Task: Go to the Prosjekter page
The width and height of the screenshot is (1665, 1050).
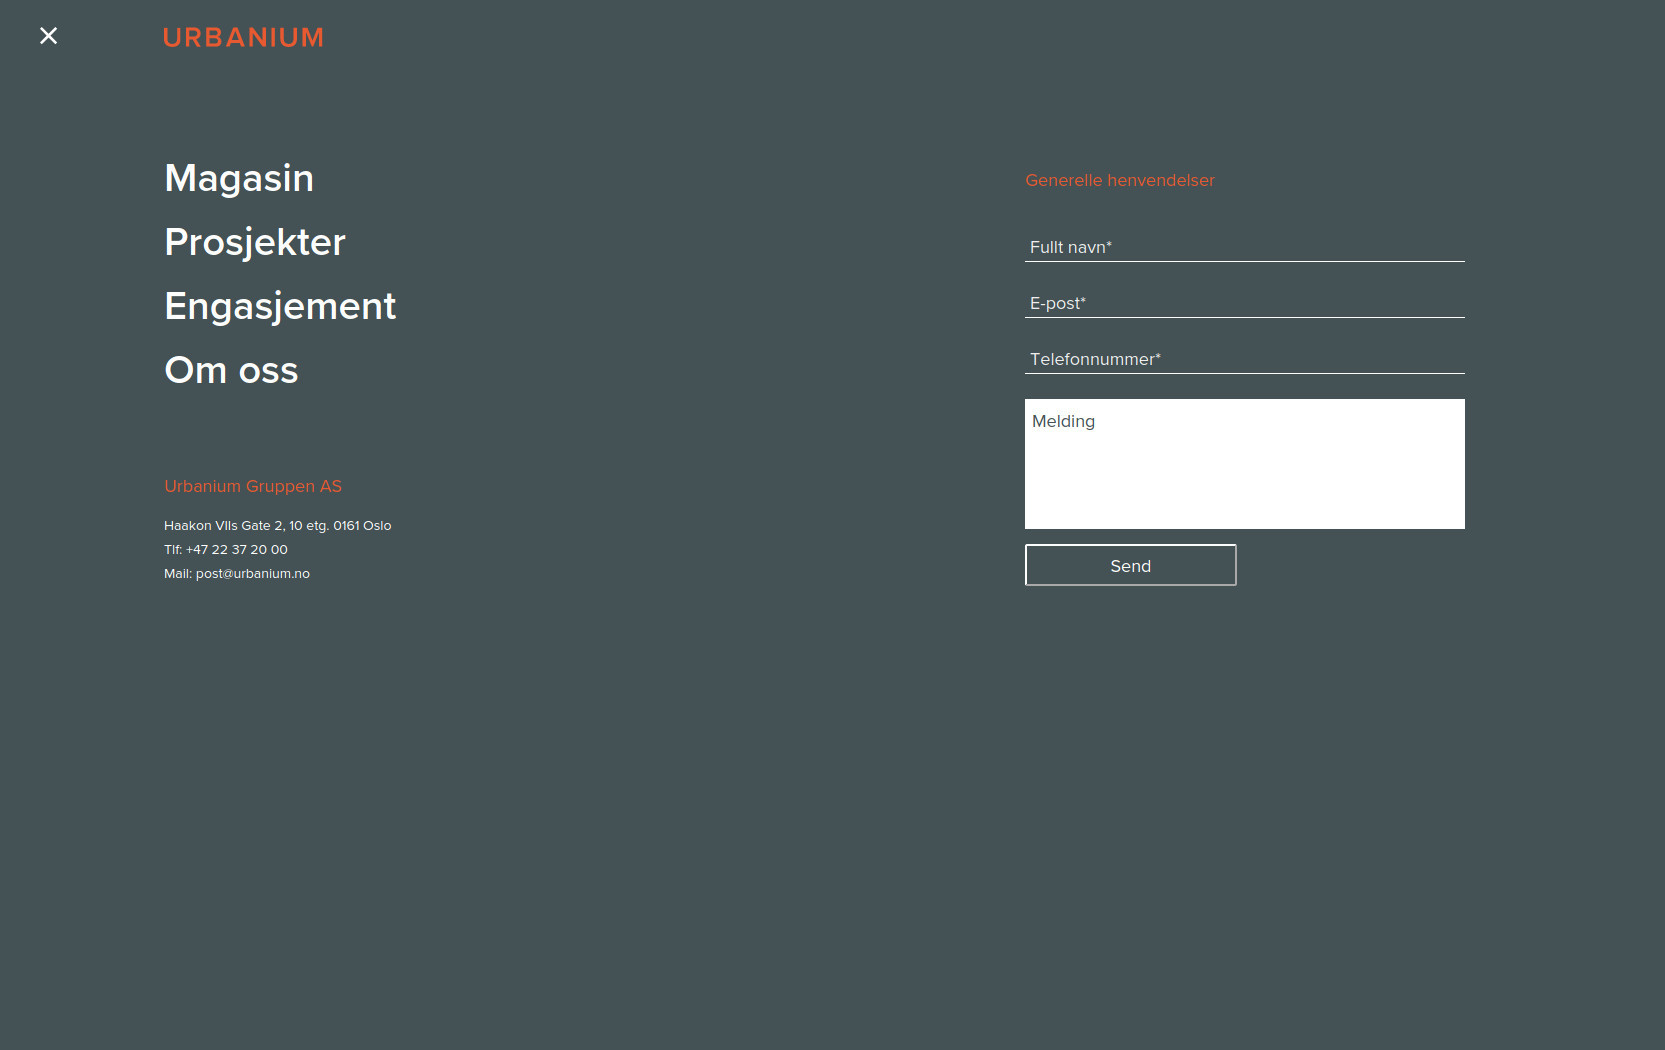Action: [254, 242]
